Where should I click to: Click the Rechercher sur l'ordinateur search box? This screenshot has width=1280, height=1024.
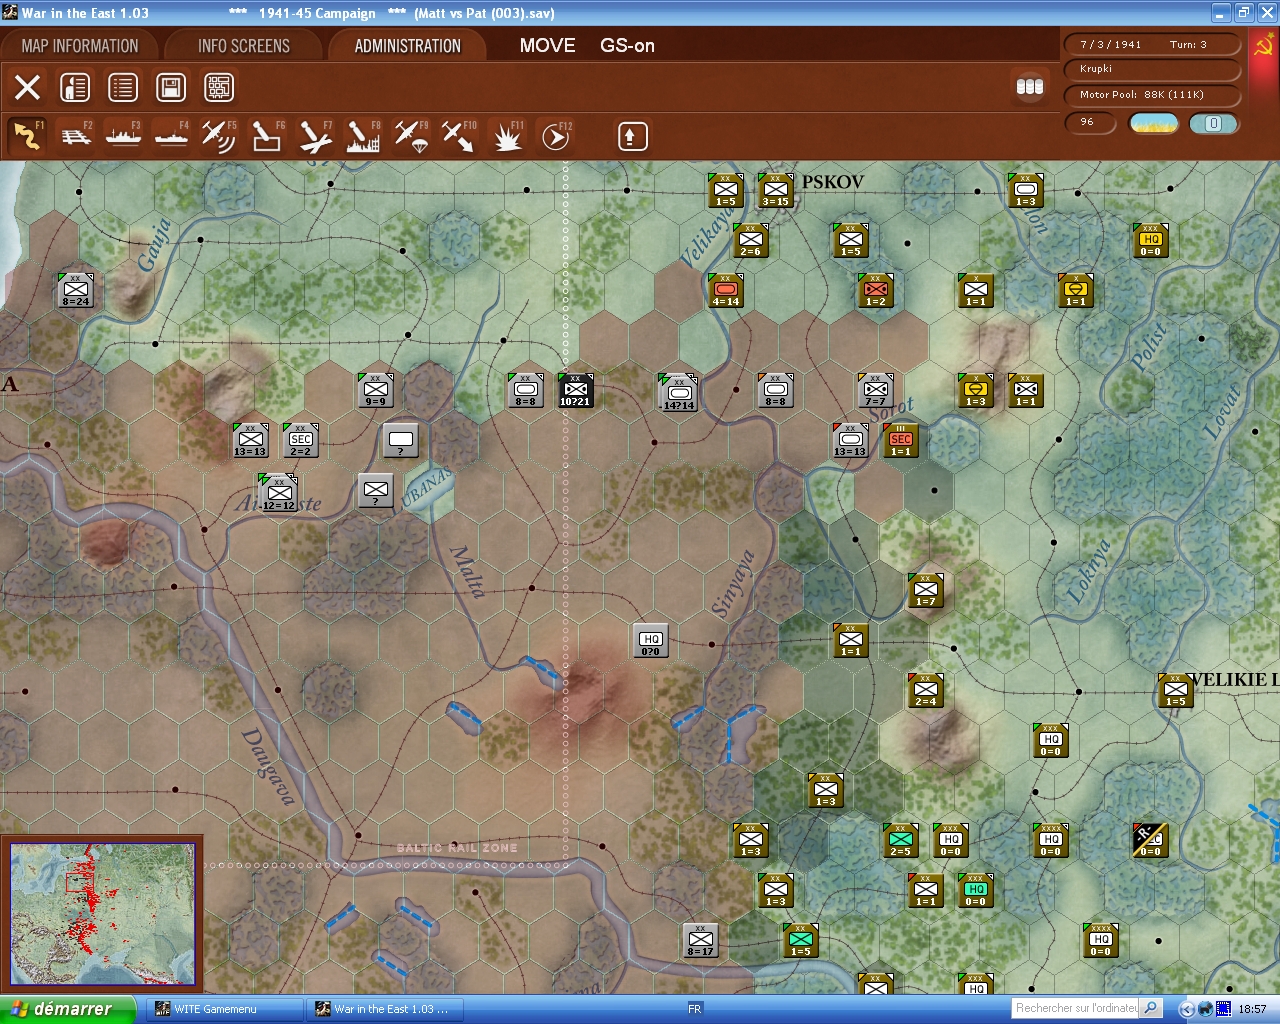1076,1008
